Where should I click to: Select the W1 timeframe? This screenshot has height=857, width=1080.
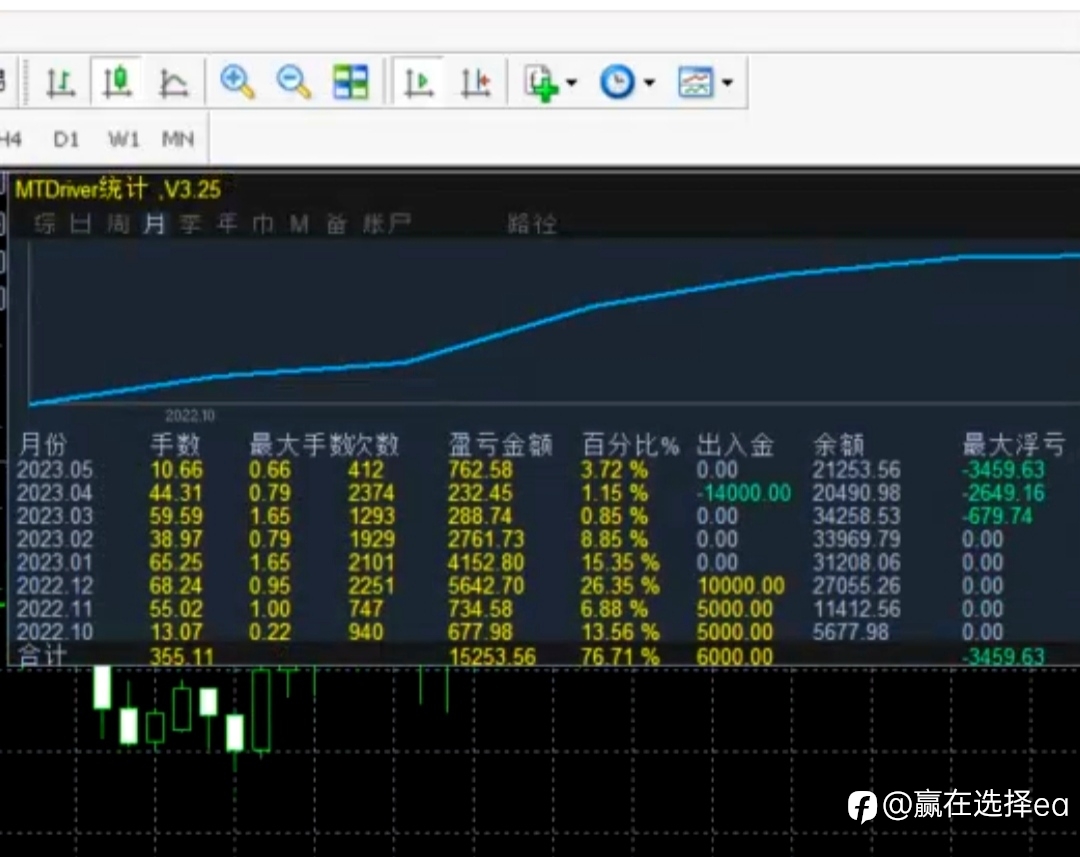pos(124,140)
